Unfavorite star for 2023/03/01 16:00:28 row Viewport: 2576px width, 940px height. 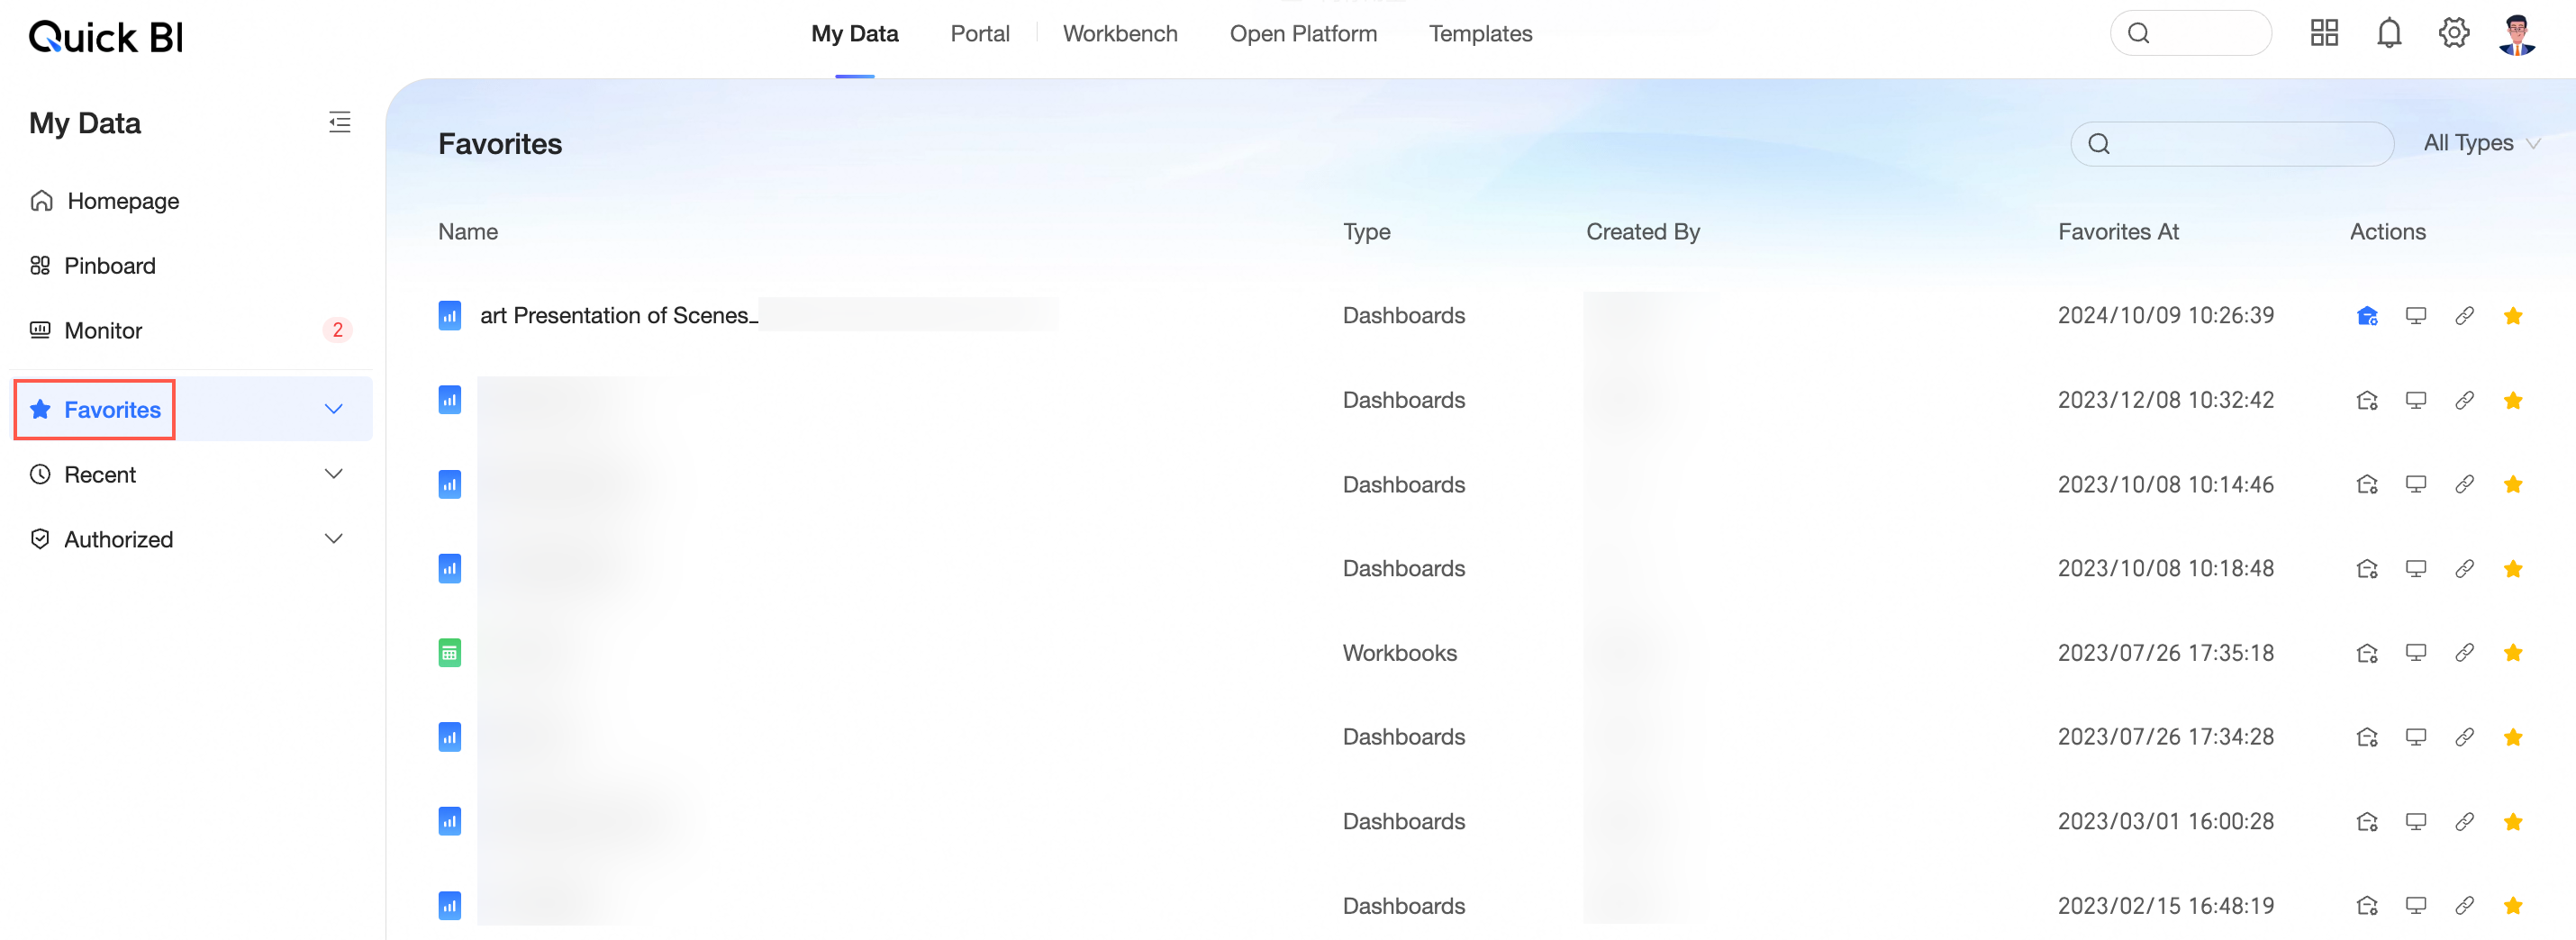tap(2513, 822)
